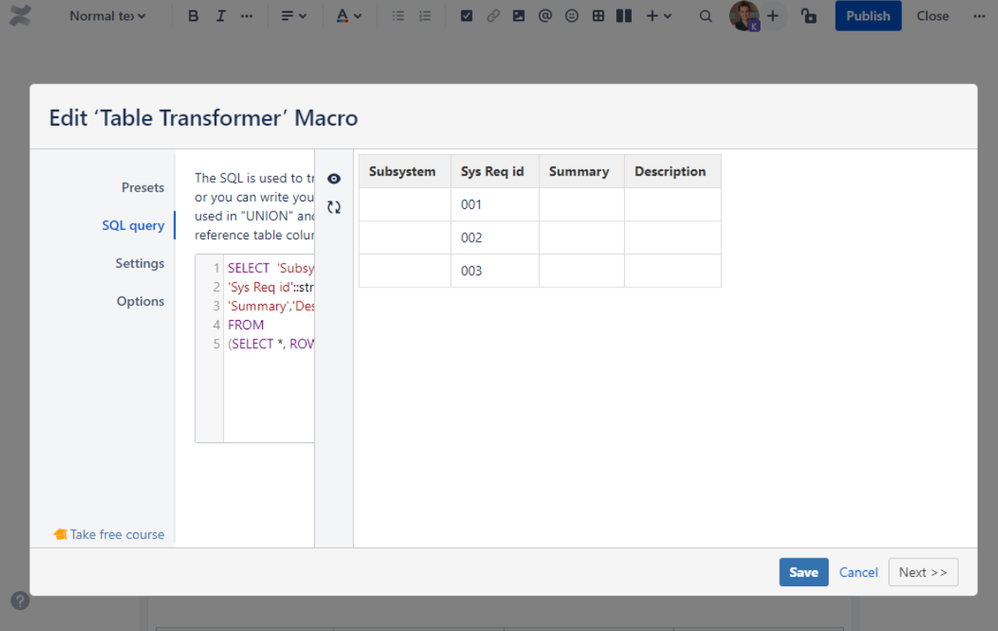This screenshot has width=998, height=631.
Task: Open the Take free course link
Action: pos(109,534)
